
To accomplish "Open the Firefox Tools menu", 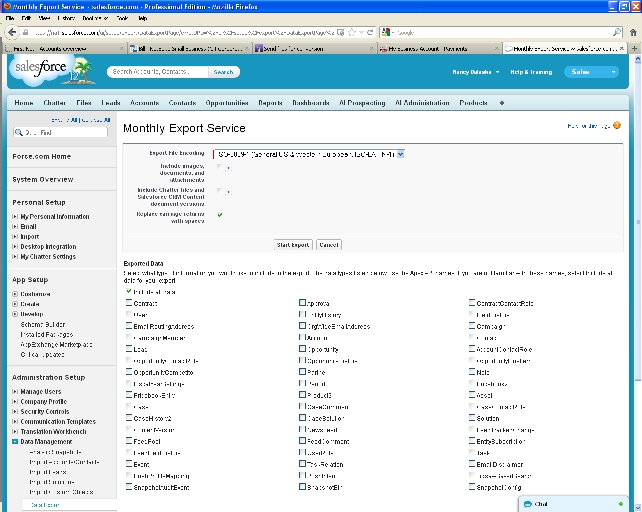I will (x=122, y=18).
